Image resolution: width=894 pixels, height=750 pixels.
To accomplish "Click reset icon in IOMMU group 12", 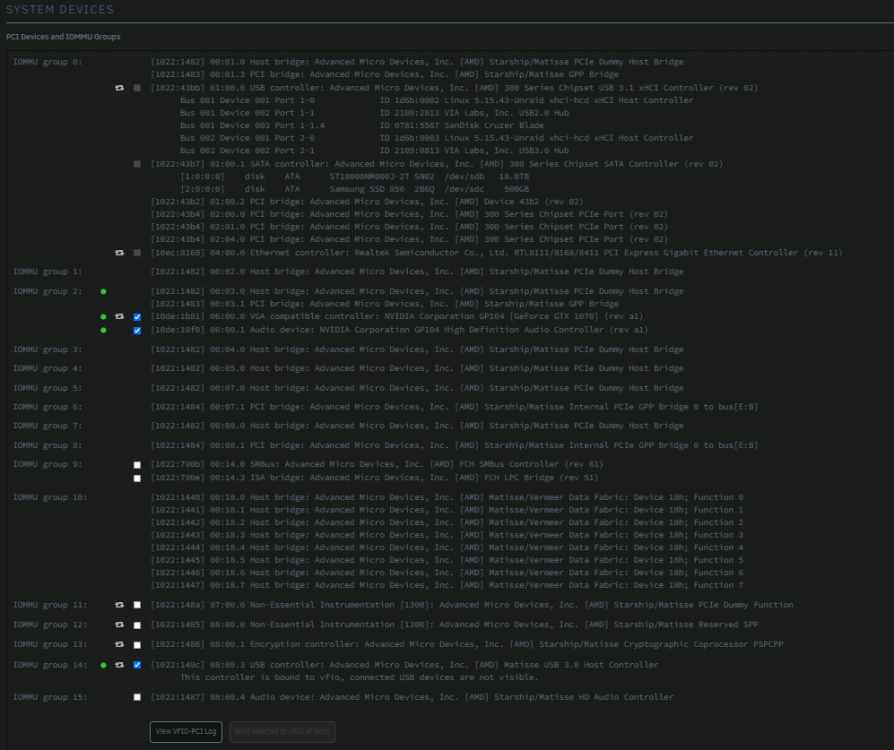I will click(x=119, y=625).
